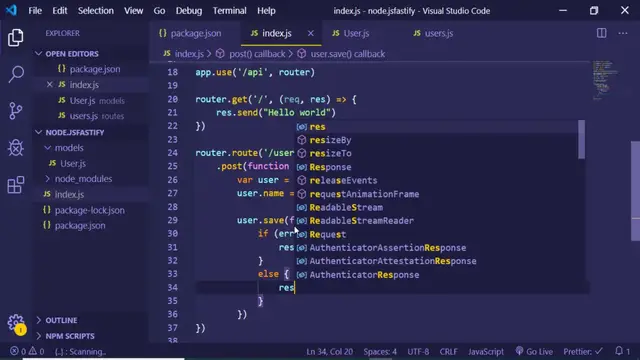The width and height of the screenshot is (640, 360).
Task: Click the user.save() callback breadcrumb
Action: point(347,54)
